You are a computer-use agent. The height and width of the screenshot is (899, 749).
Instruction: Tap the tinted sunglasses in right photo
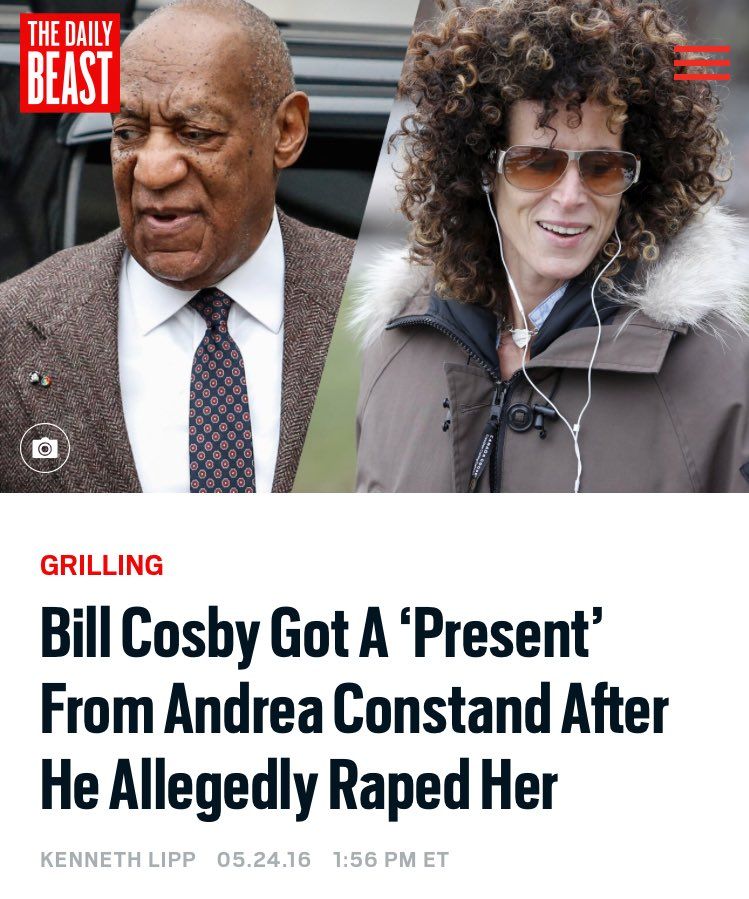(568, 168)
